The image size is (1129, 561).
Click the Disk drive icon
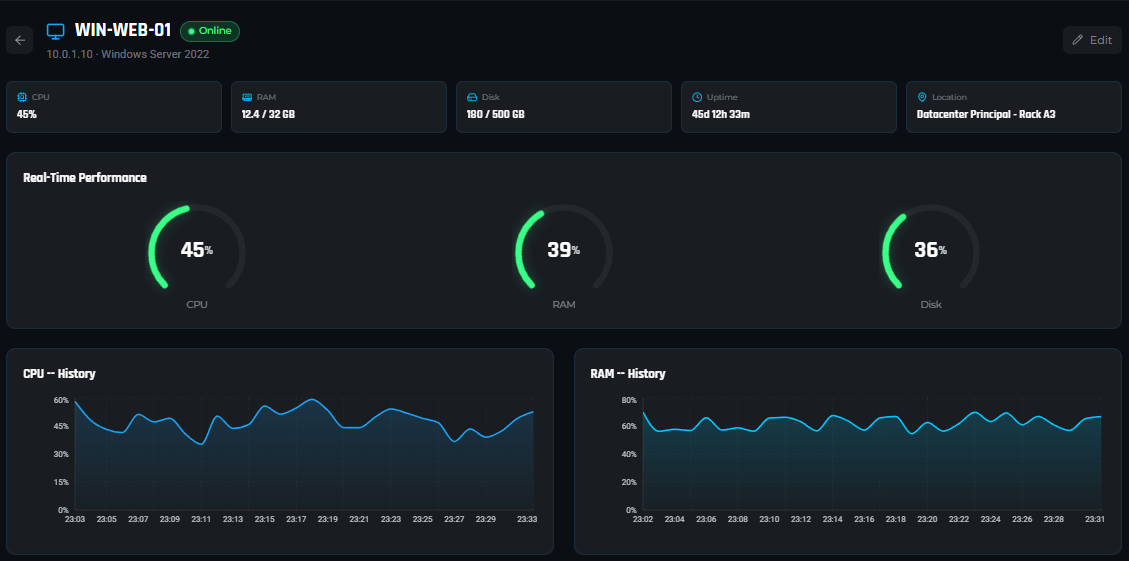point(472,97)
